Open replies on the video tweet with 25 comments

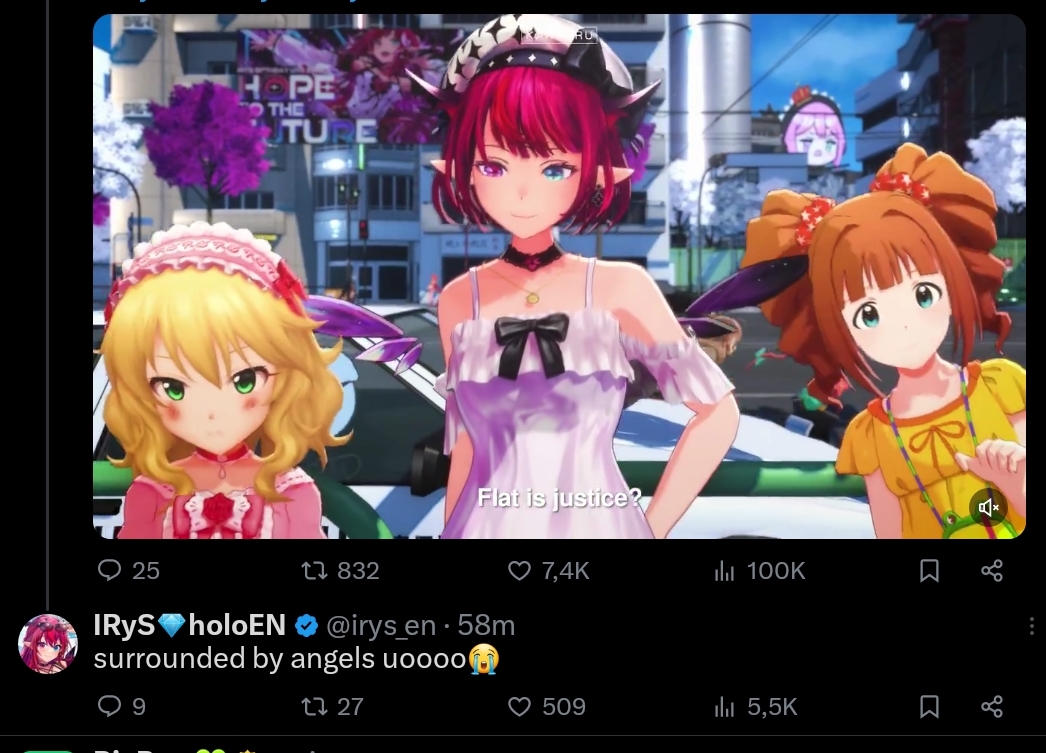click(128, 571)
